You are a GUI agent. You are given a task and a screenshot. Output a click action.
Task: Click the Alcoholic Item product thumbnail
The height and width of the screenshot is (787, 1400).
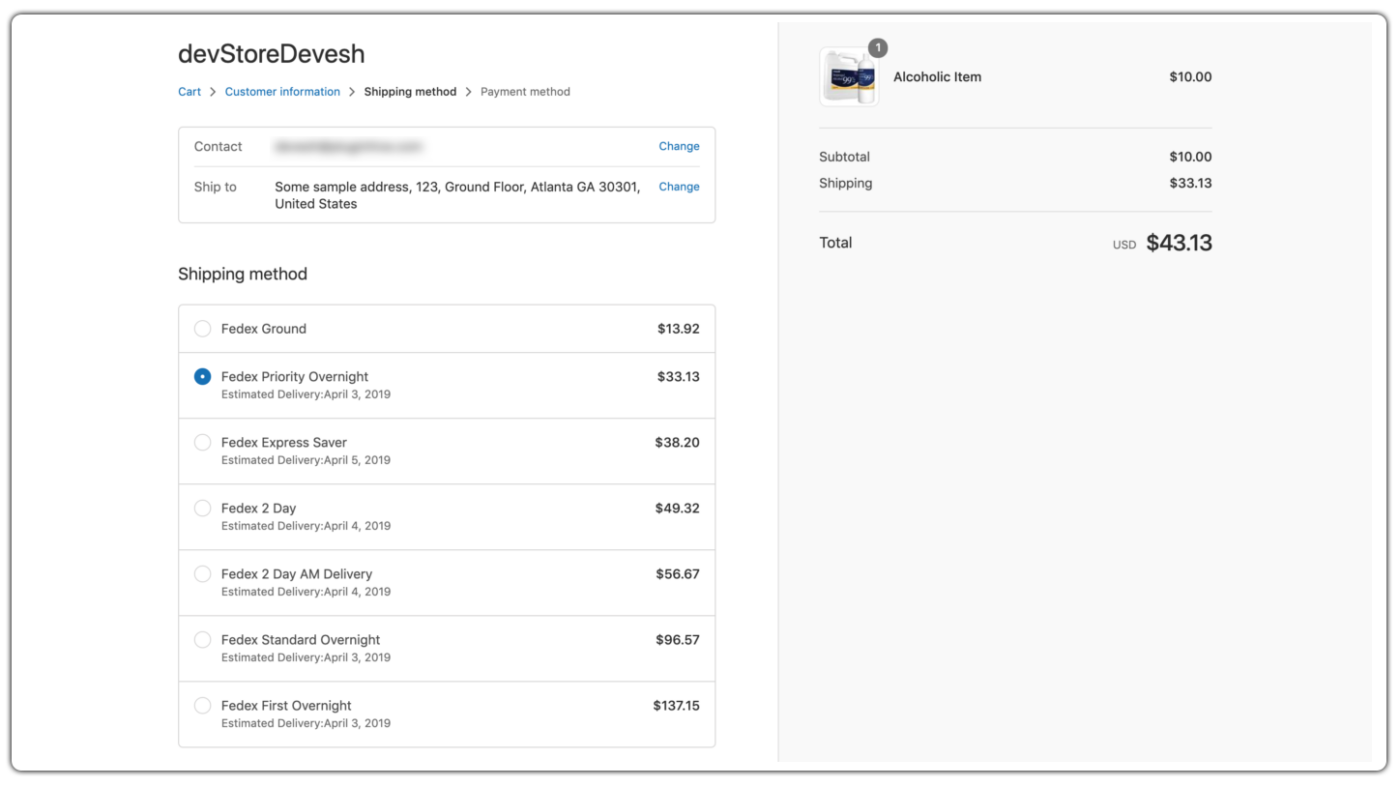coord(848,78)
